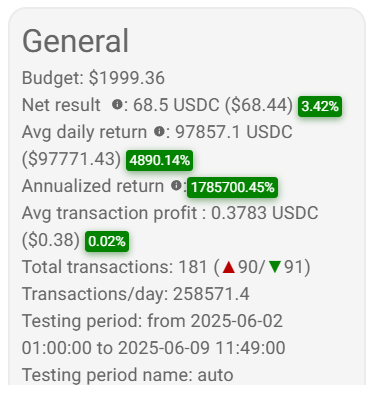Click the info icon beside Annualized return

click(176, 185)
